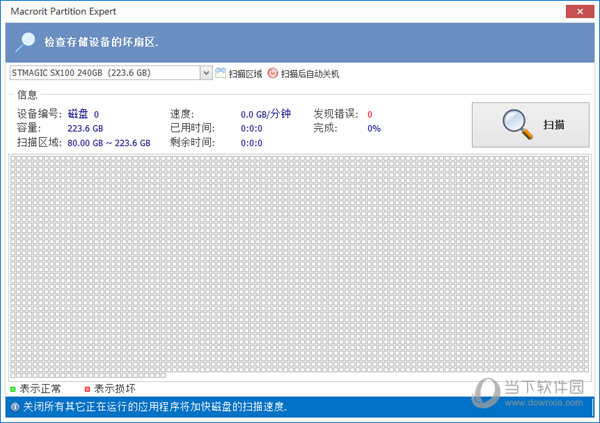The width and height of the screenshot is (600, 423).
Task: Click the sector block grid area
Action: 299,266
